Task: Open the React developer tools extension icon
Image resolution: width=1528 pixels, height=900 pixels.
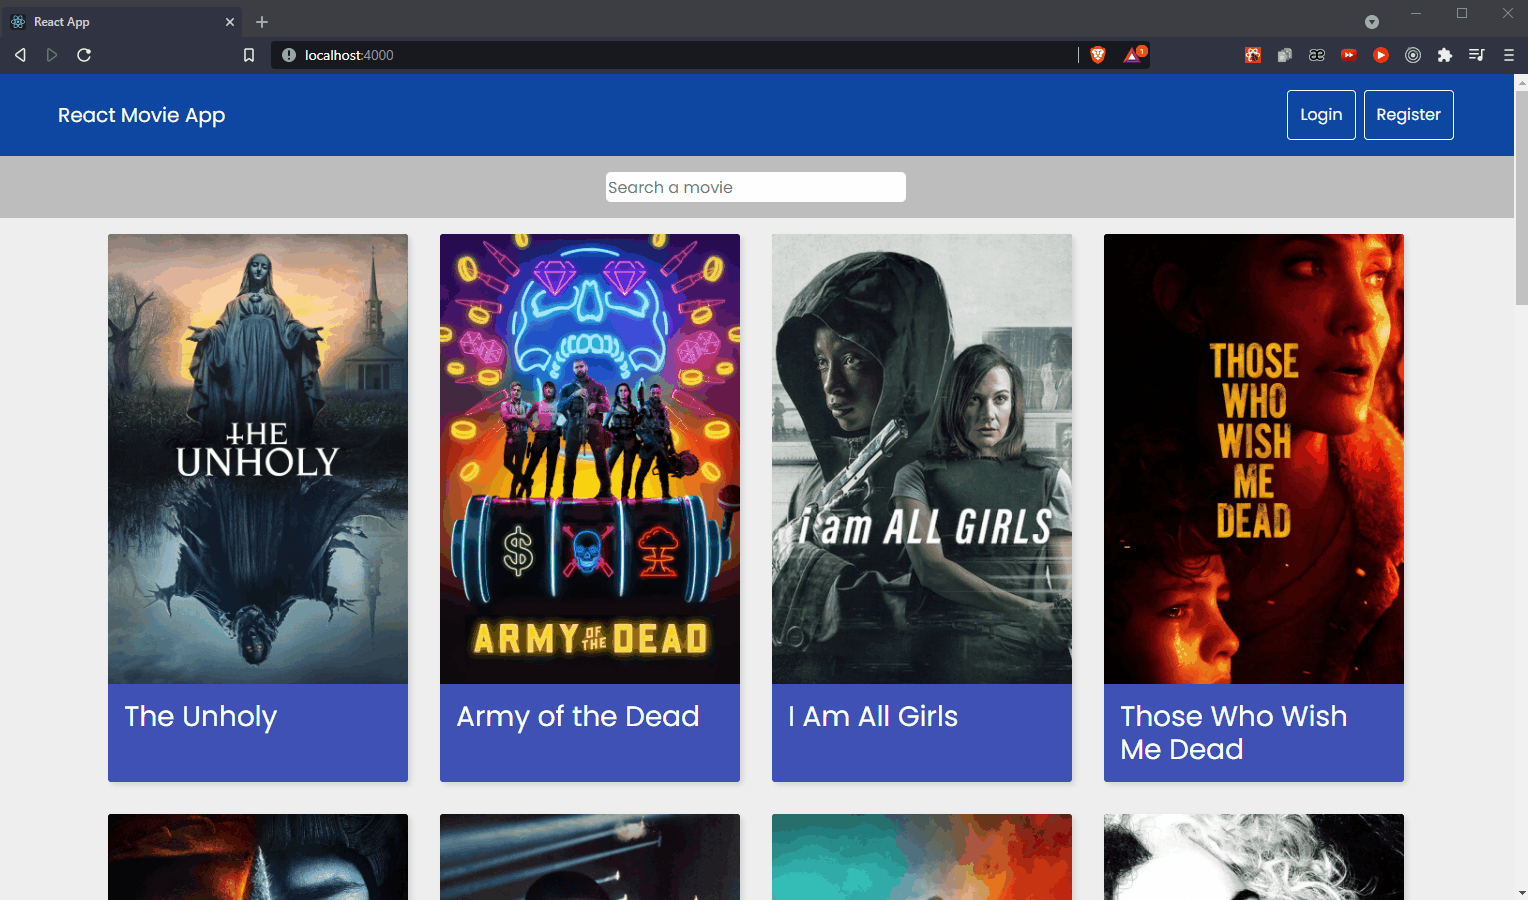Action: [x=1253, y=55]
